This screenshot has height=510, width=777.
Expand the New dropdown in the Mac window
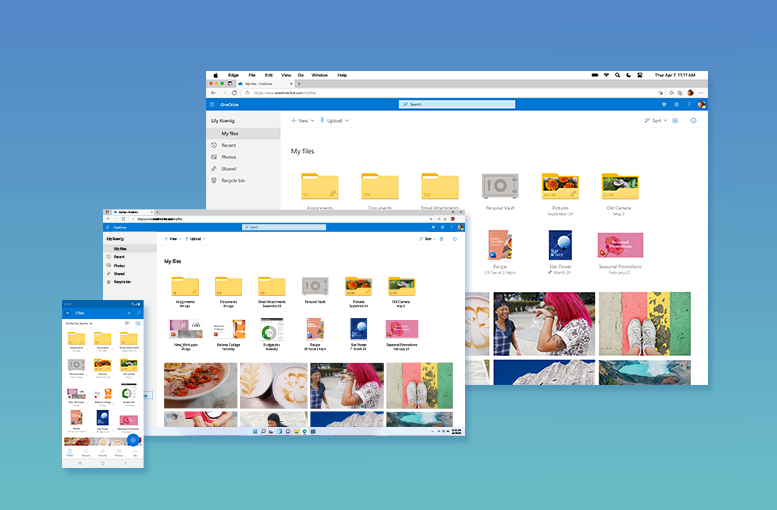[x=302, y=120]
